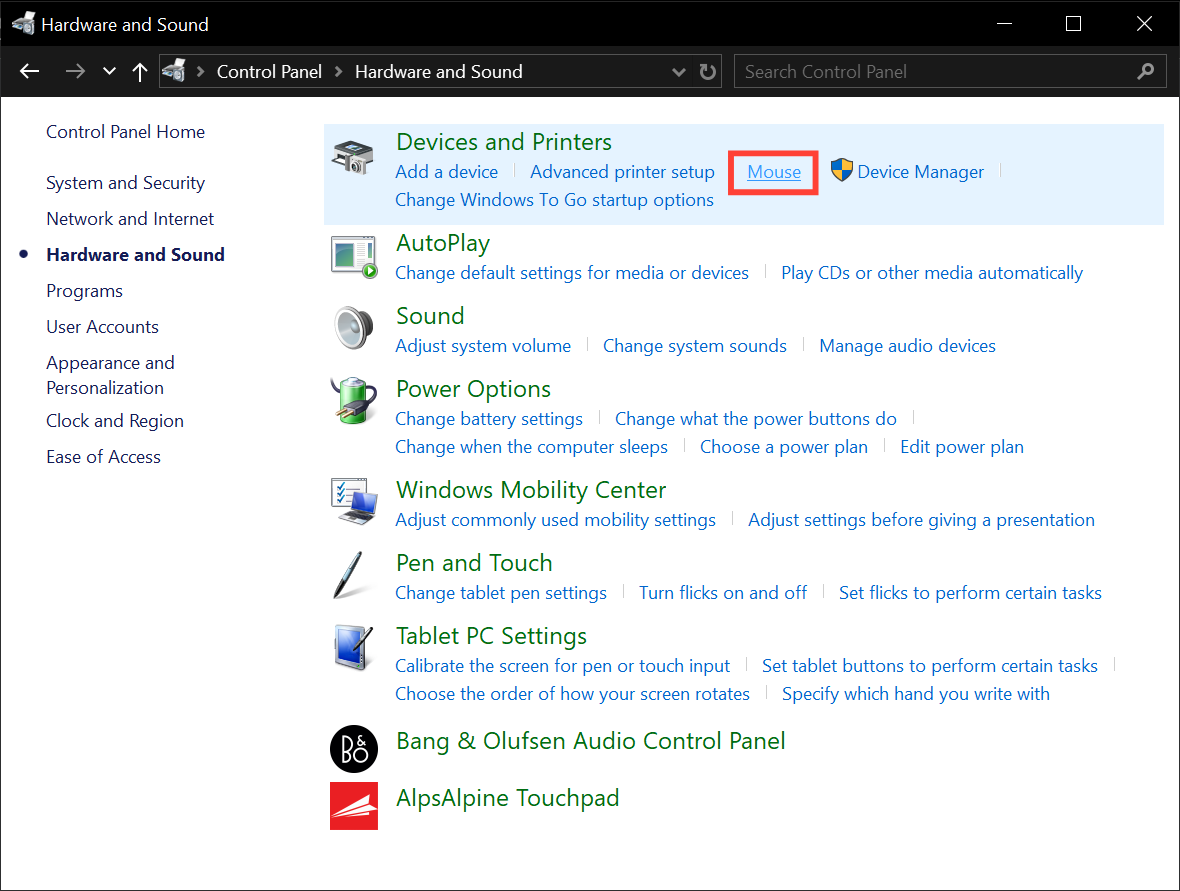Click the Sound speaker icon

click(x=353, y=328)
